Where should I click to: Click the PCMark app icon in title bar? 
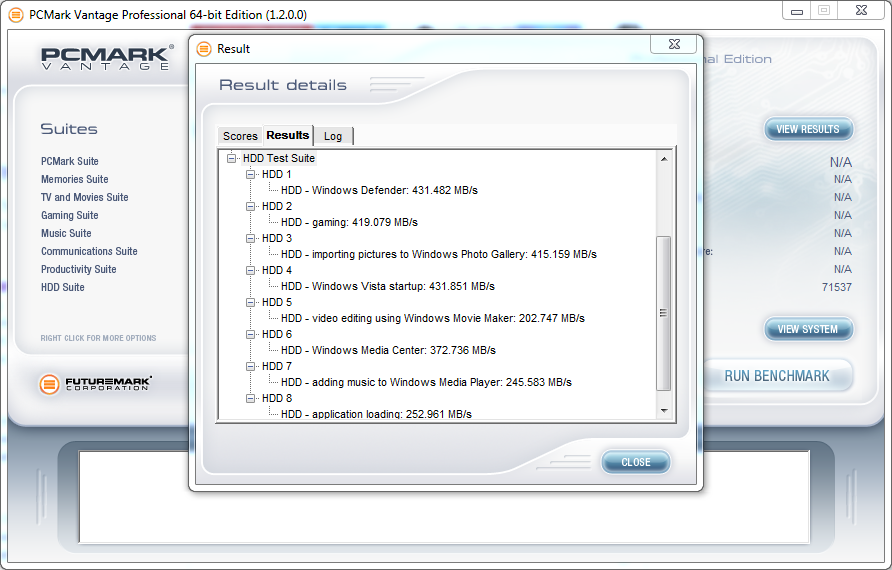(x=16, y=14)
